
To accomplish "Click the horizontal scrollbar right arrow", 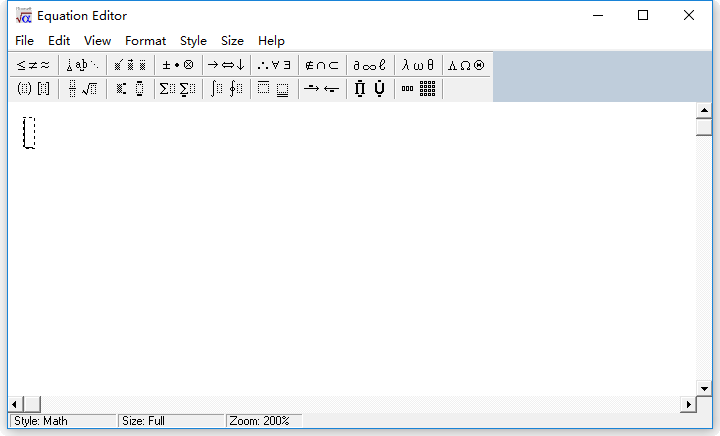I will tap(688, 404).
